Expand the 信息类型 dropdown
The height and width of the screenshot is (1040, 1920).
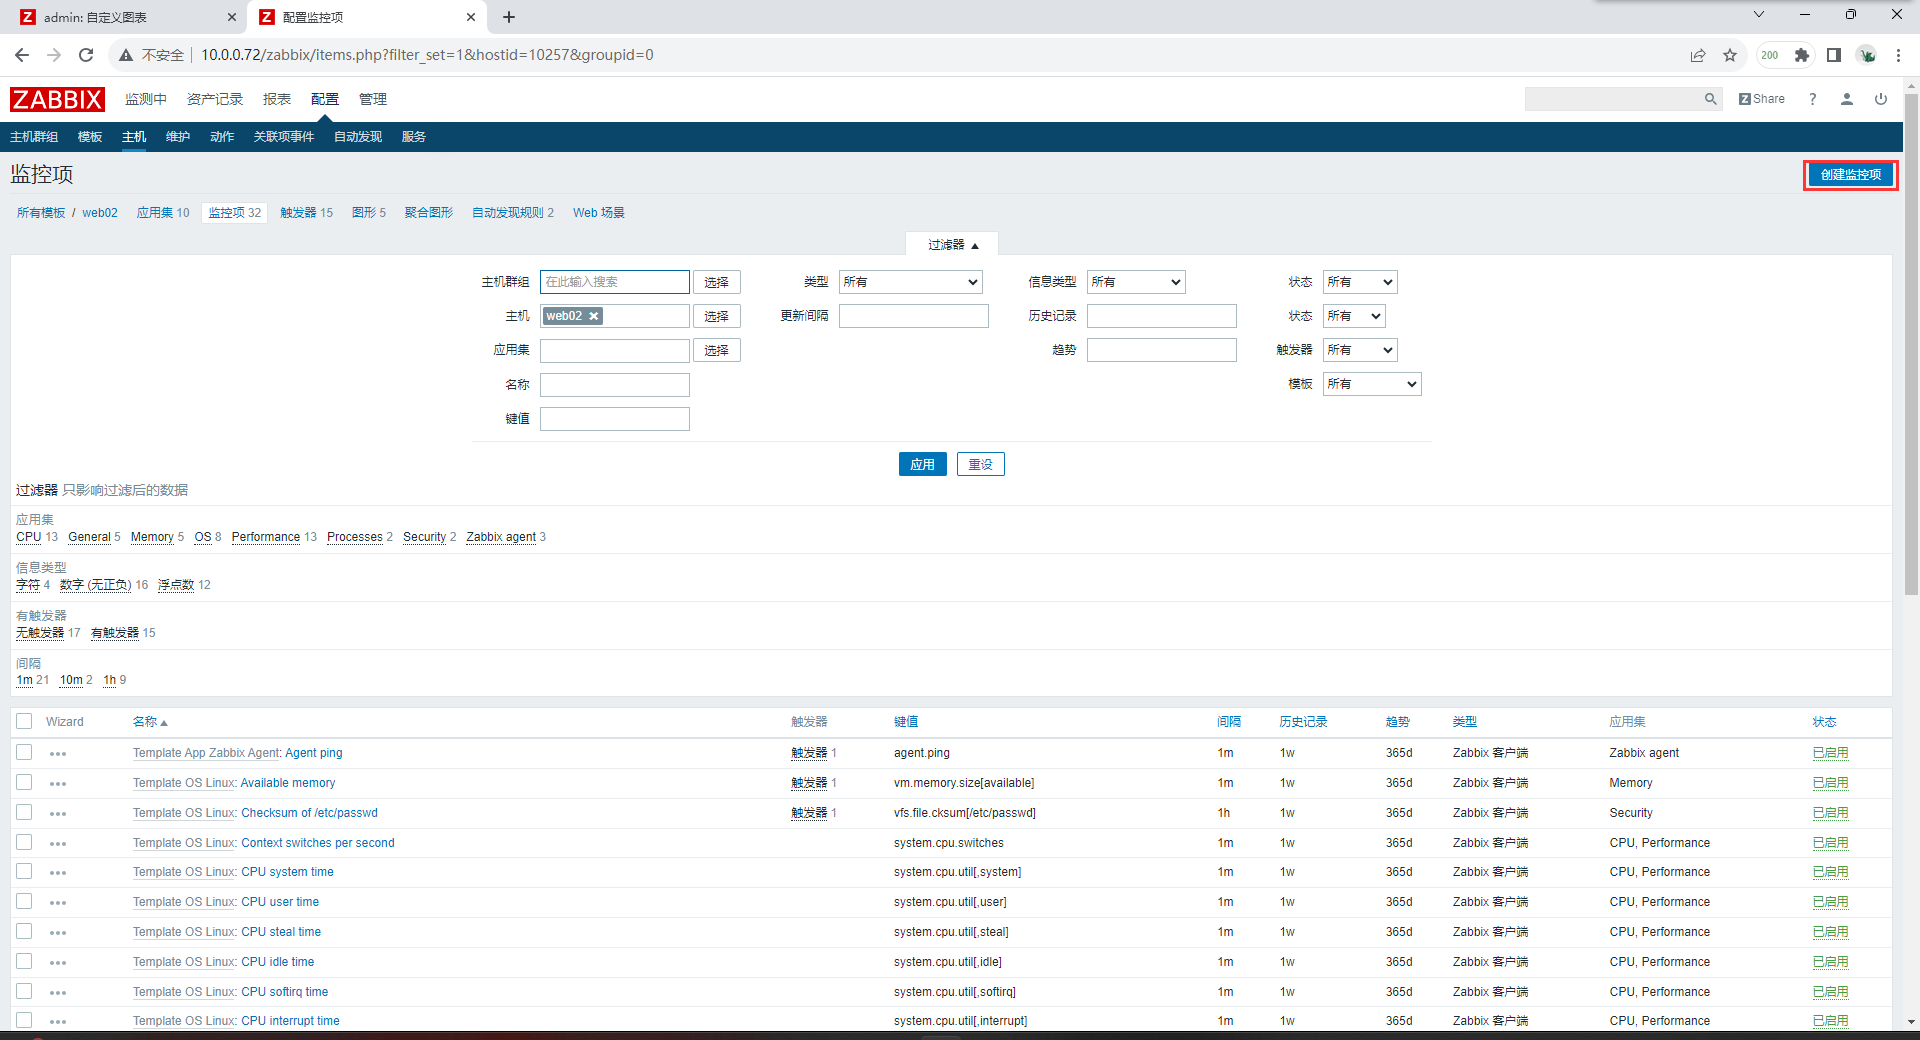[x=1135, y=282]
